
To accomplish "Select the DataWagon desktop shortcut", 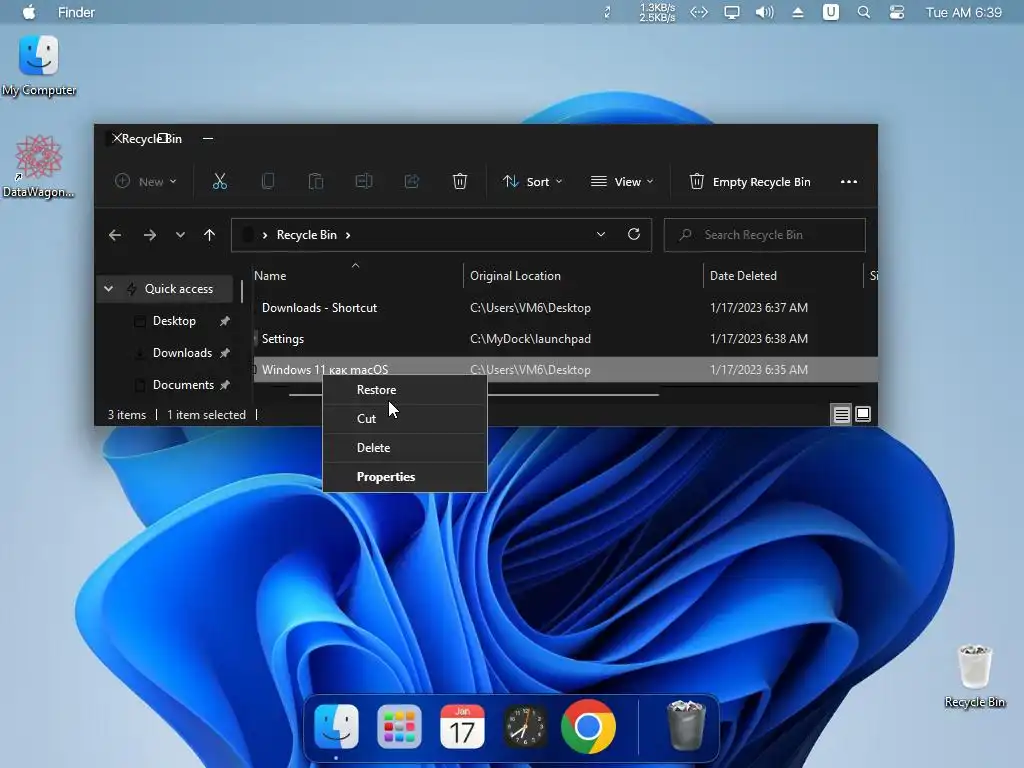I will click(39, 166).
